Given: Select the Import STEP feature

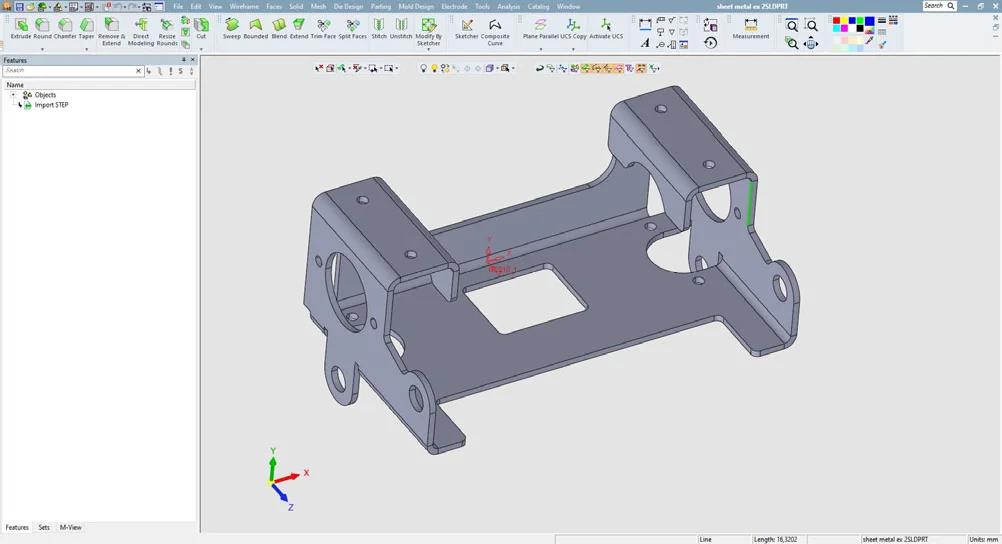Looking at the screenshot, I should [x=51, y=105].
